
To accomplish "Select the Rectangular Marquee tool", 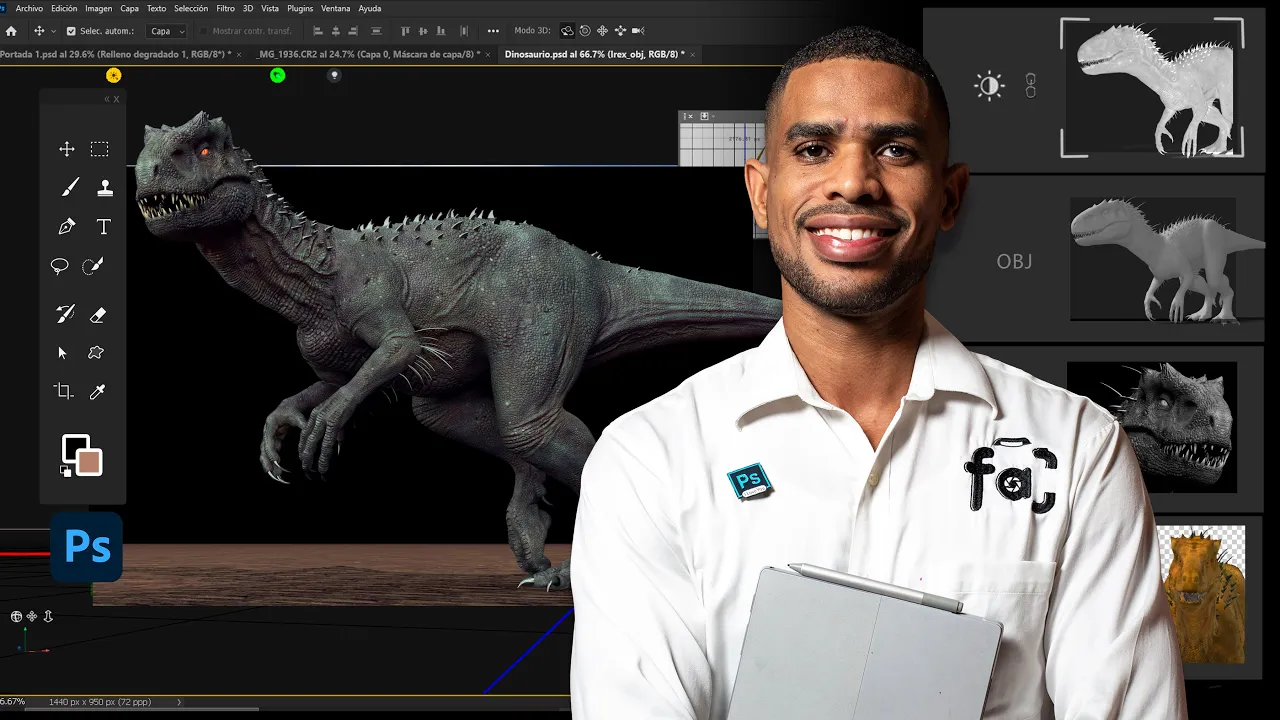I will click(x=99, y=149).
